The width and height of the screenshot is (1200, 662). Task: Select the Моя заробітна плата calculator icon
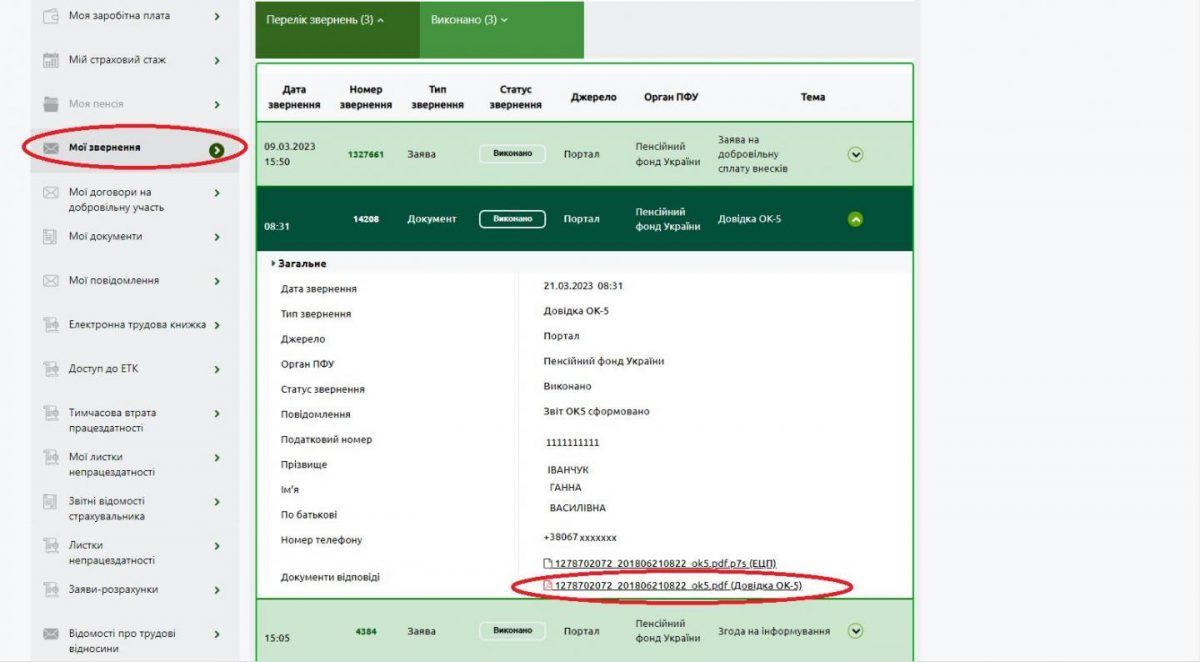[x=52, y=15]
